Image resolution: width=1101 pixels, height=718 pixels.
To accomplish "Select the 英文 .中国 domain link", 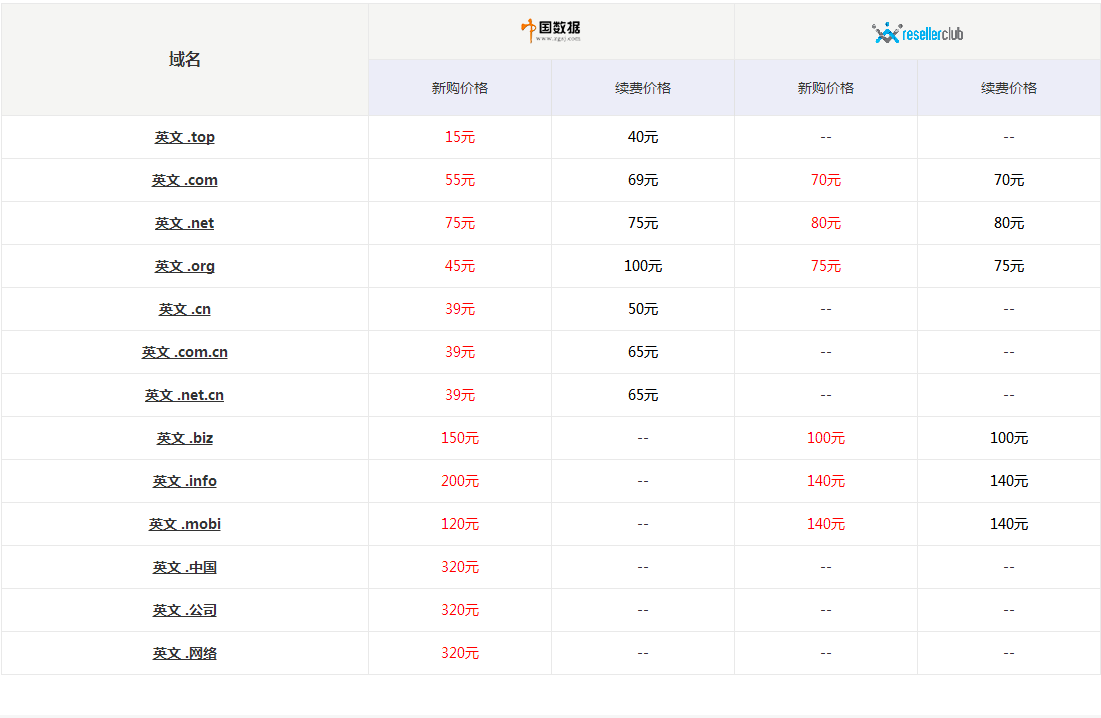I will pos(184,567).
